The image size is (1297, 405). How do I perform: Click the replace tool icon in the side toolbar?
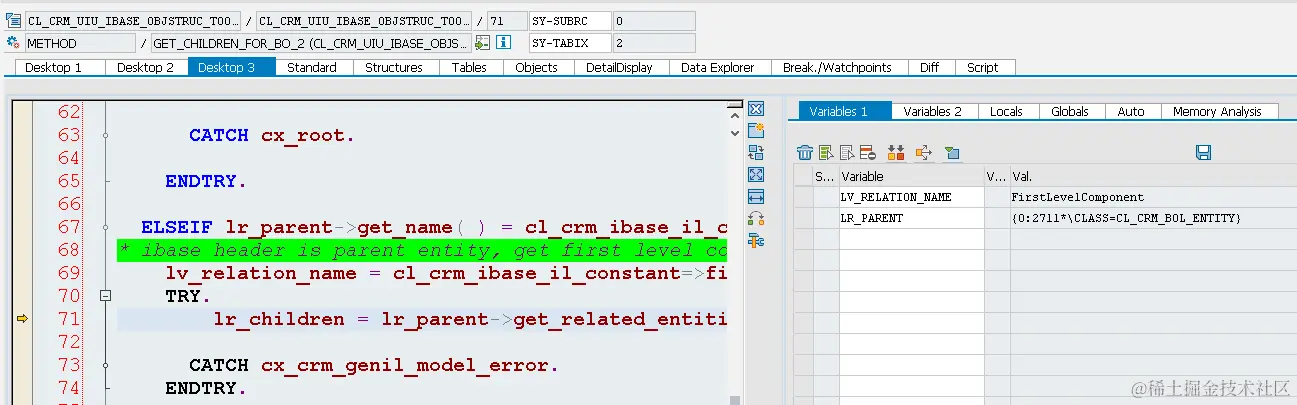[756, 152]
